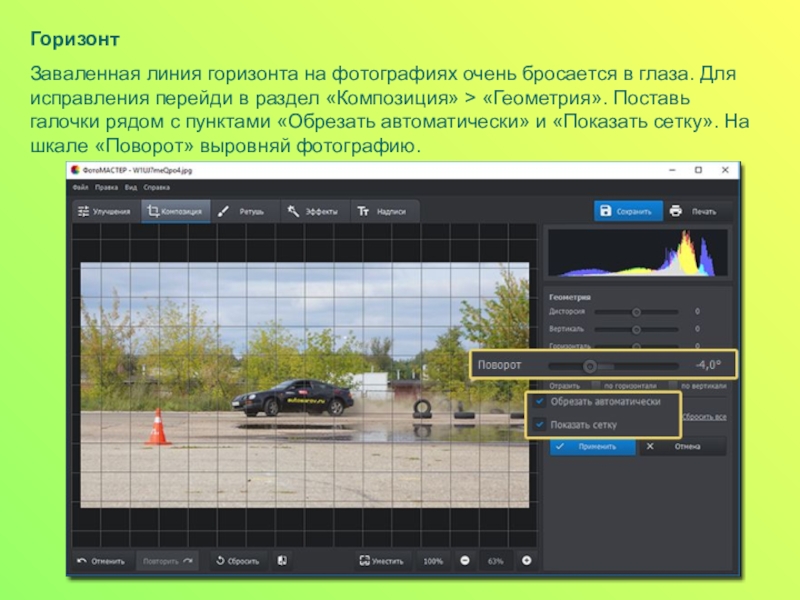
Task: Switch to the Композиция tab
Action: coord(176,211)
